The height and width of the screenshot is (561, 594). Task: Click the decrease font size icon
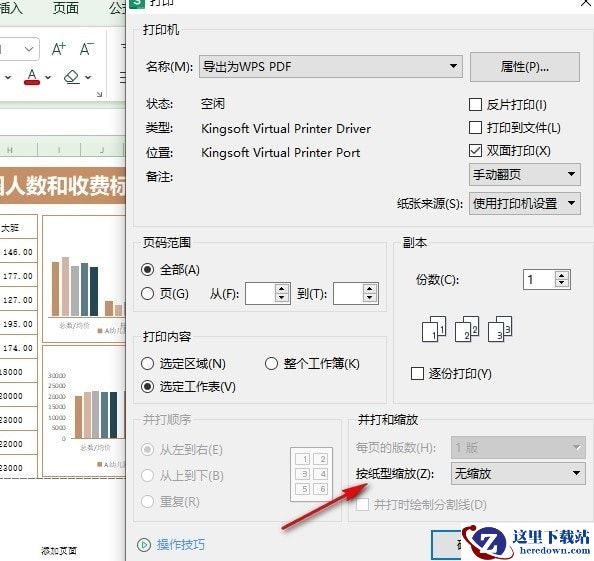(x=87, y=49)
